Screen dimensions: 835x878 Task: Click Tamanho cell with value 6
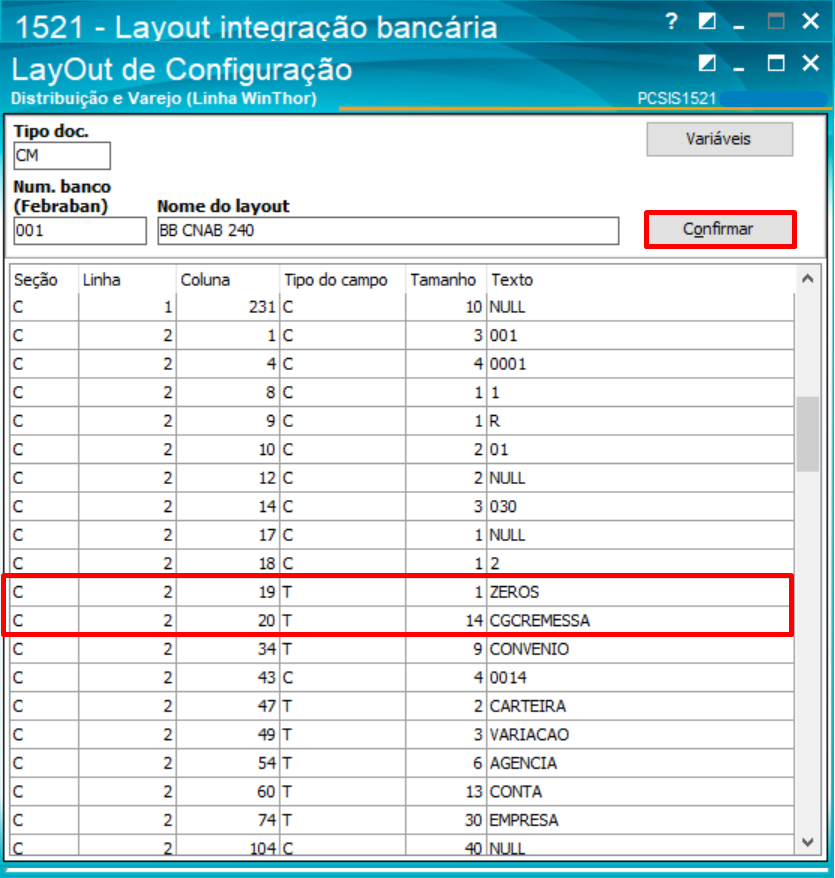point(446,763)
